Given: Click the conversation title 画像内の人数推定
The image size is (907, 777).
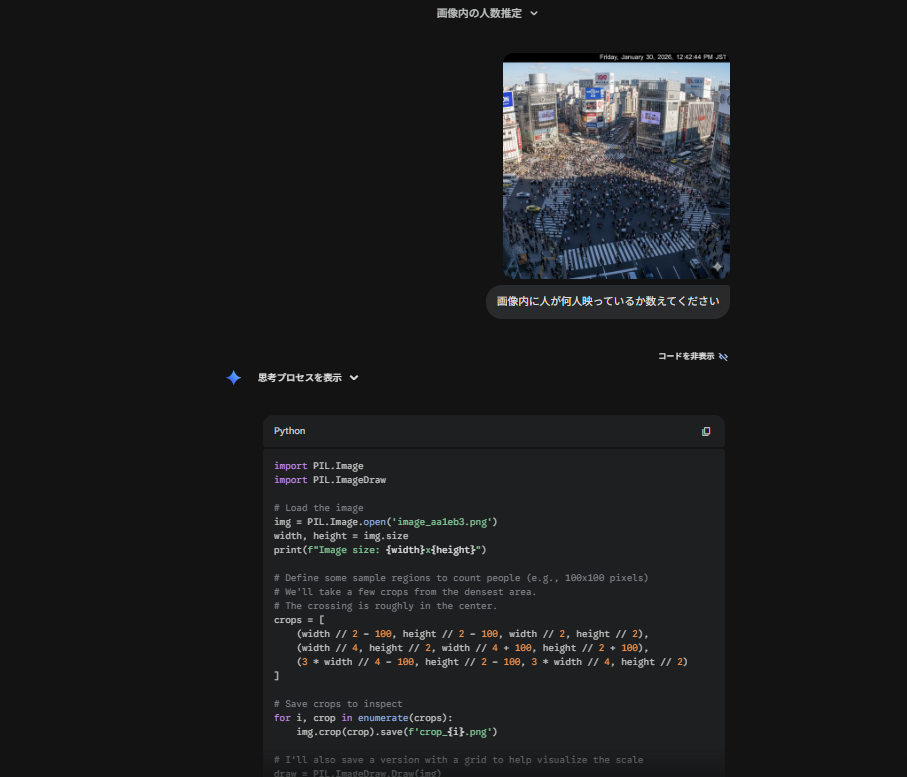Looking at the screenshot, I should (478, 13).
